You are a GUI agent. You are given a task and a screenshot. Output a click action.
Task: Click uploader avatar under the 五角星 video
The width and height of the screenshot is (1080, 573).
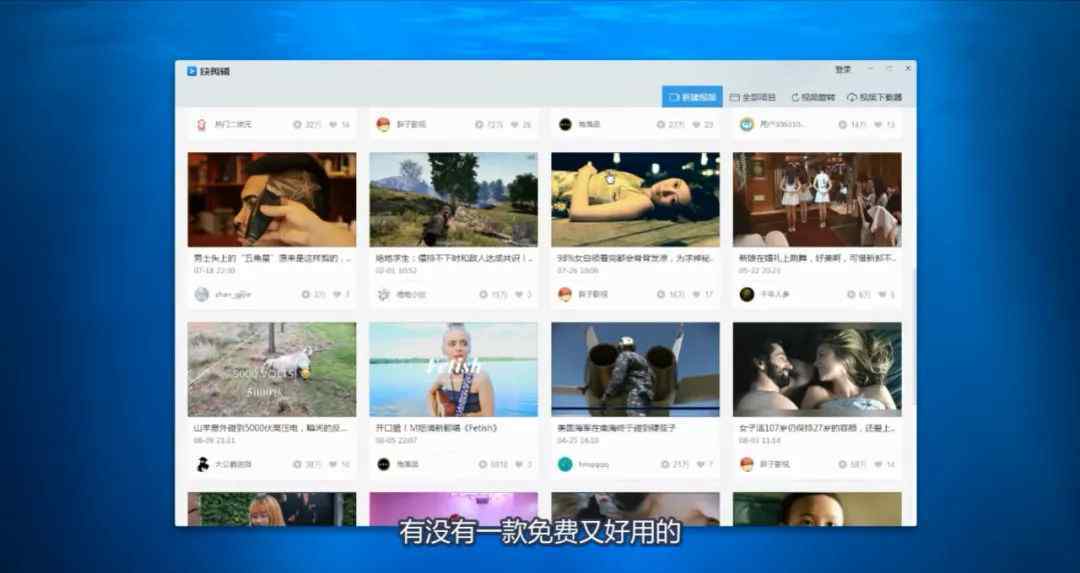click(x=202, y=294)
